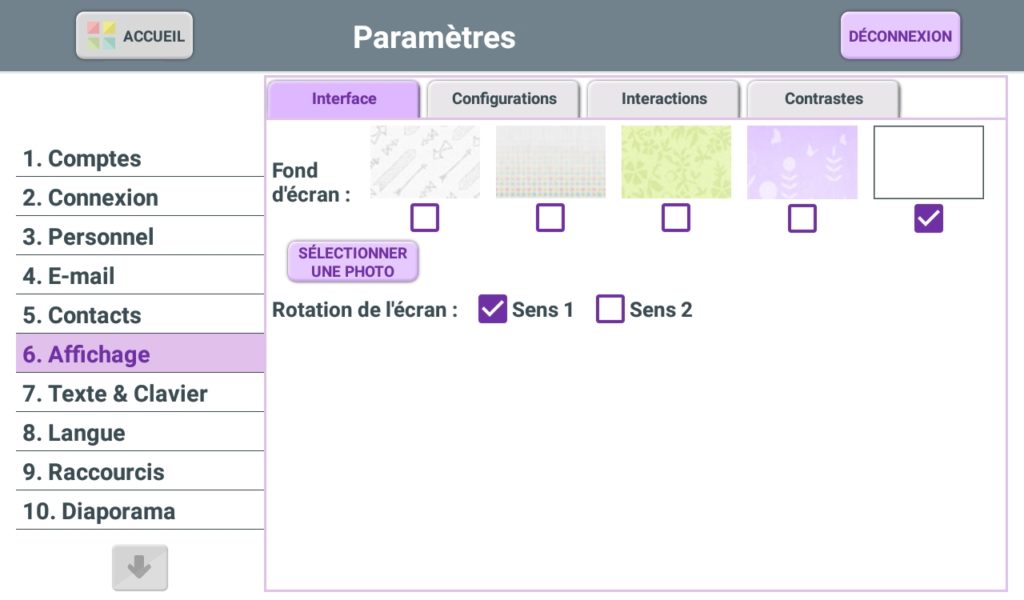Viewport: 1024px width, 600px height.
Task: Select the pastel dots wallpaper thumbnail
Action: click(x=550, y=162)
